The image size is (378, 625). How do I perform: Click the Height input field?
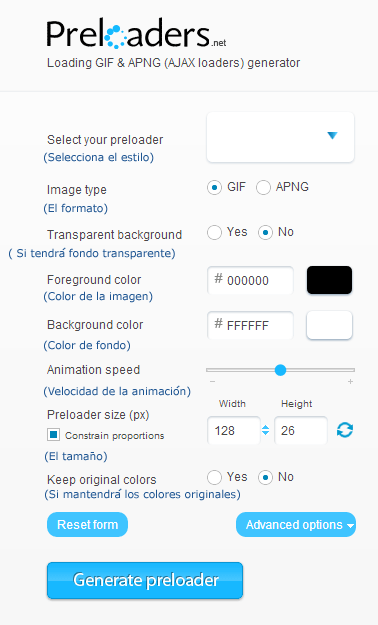(x=301, y=430)
